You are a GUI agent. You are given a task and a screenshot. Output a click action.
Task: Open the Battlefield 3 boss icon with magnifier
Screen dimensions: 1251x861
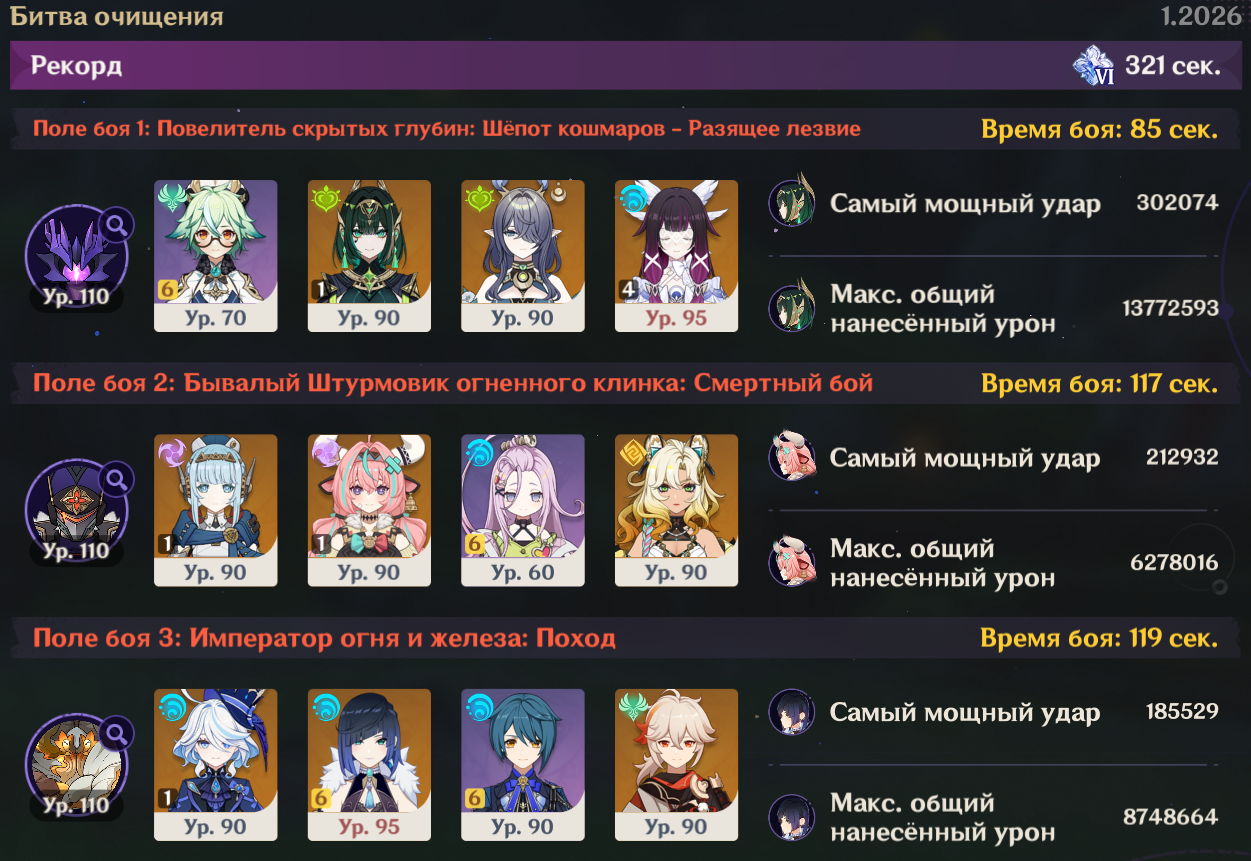(x=77, y=764)
